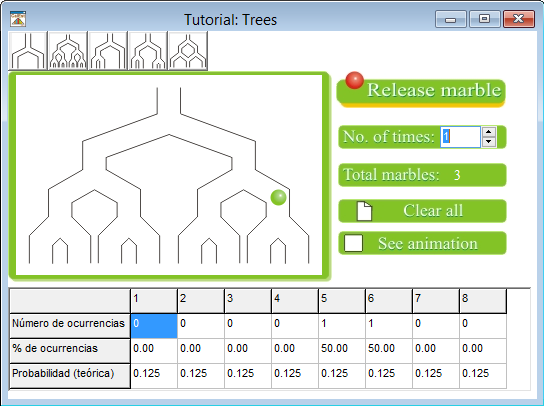Click the blank page icon on Clear all
Image resolution: width=544 pixels, height=406 pixels.
tap(364, 211)
